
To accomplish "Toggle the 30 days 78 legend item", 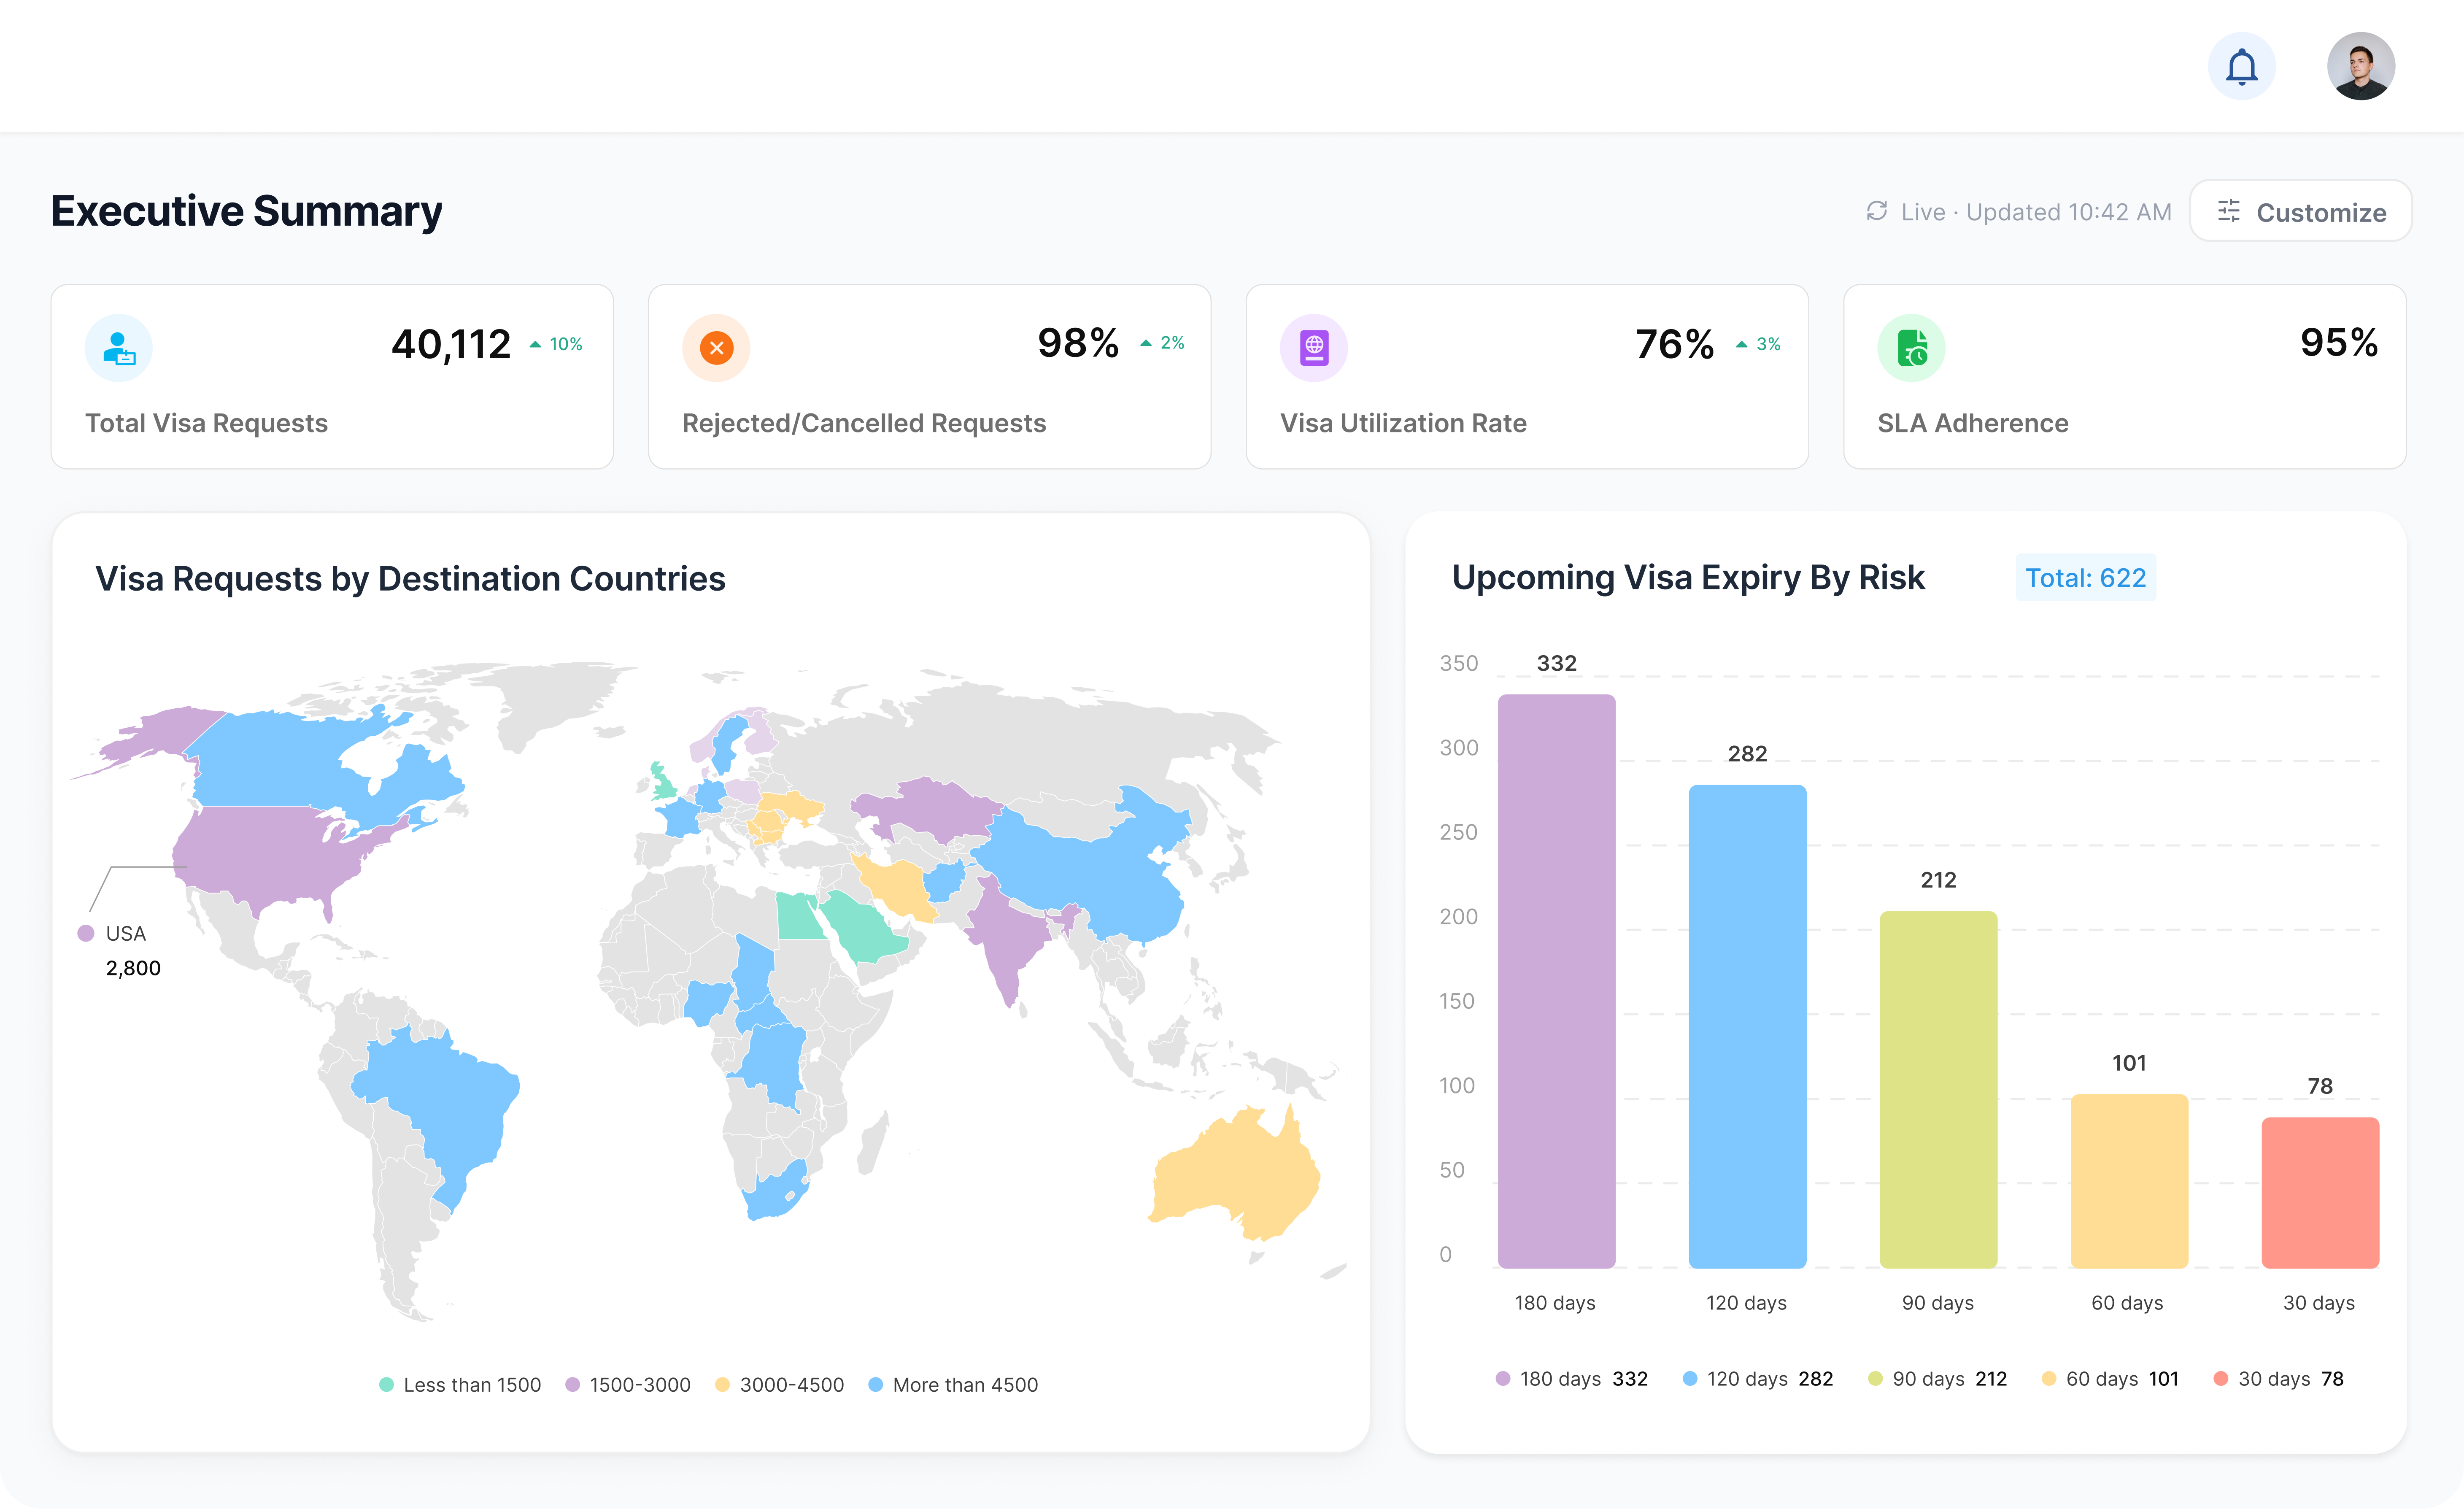I will (2279, 1379).
